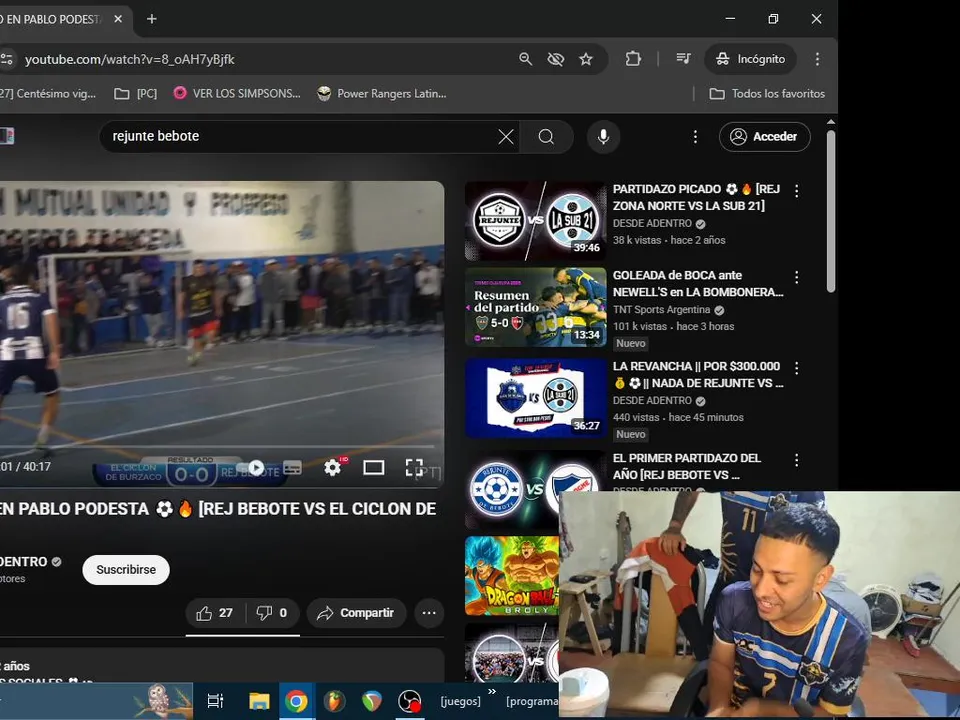The height and width of the screenshot is (720, 960).
Task: Open the more actions ellipsis button below the video
Action: [429, 613]
